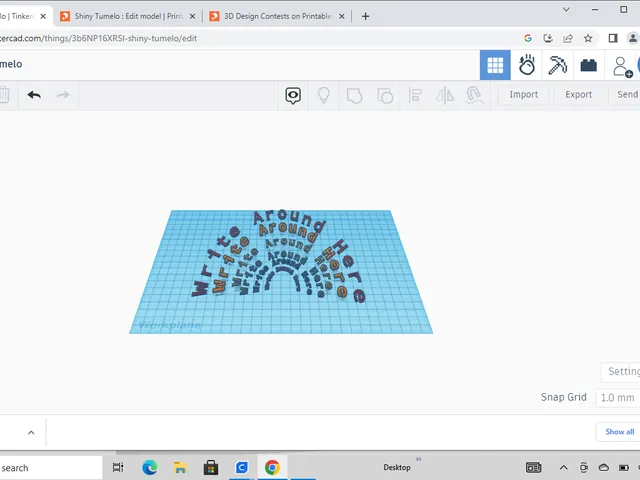Click the invite collaborator person icon

click(622, 67)
